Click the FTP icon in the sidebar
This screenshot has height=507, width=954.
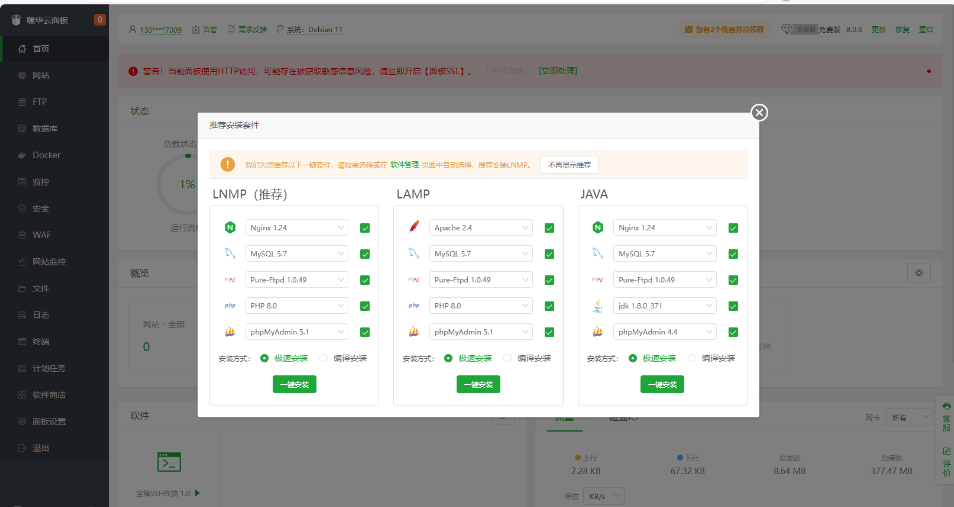[22, 102]
